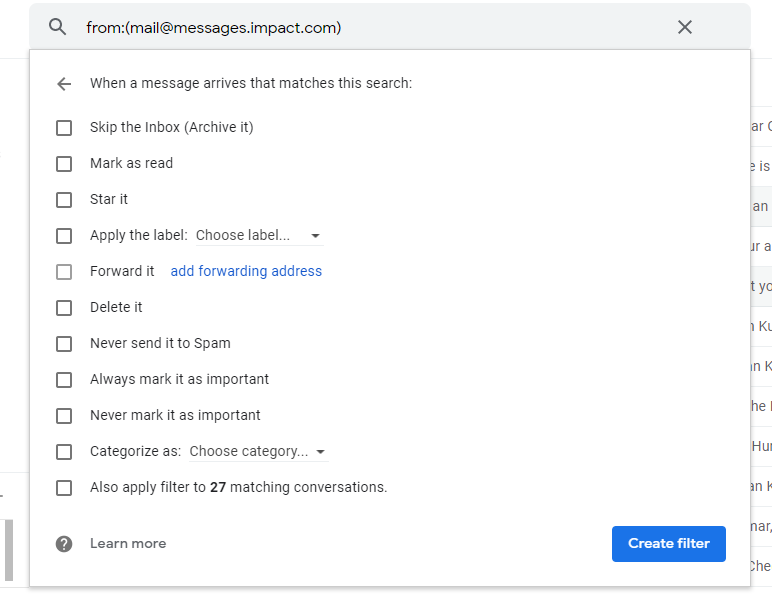
Task: Check the Delete it option
Action: click(x=64, y=308)
